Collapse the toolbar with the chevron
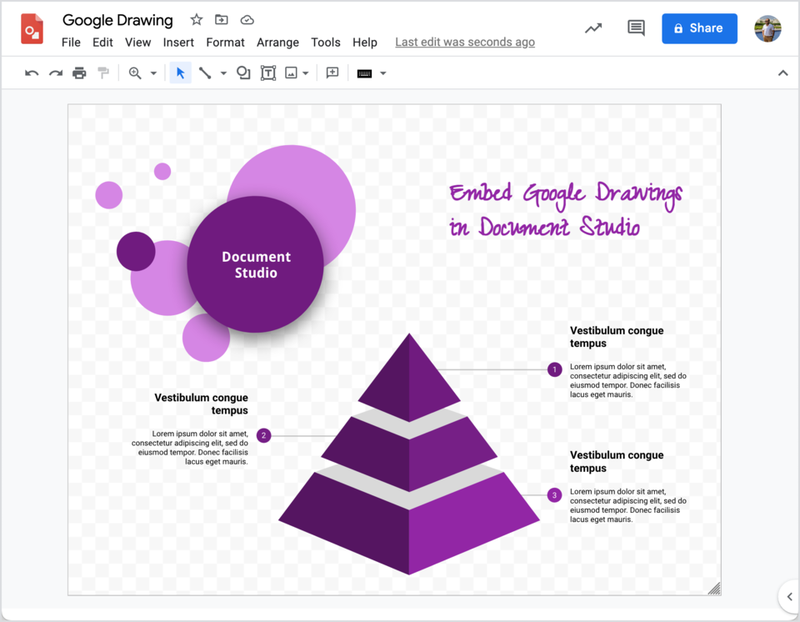This screenshot has width=800, height=622. [783, 73]
